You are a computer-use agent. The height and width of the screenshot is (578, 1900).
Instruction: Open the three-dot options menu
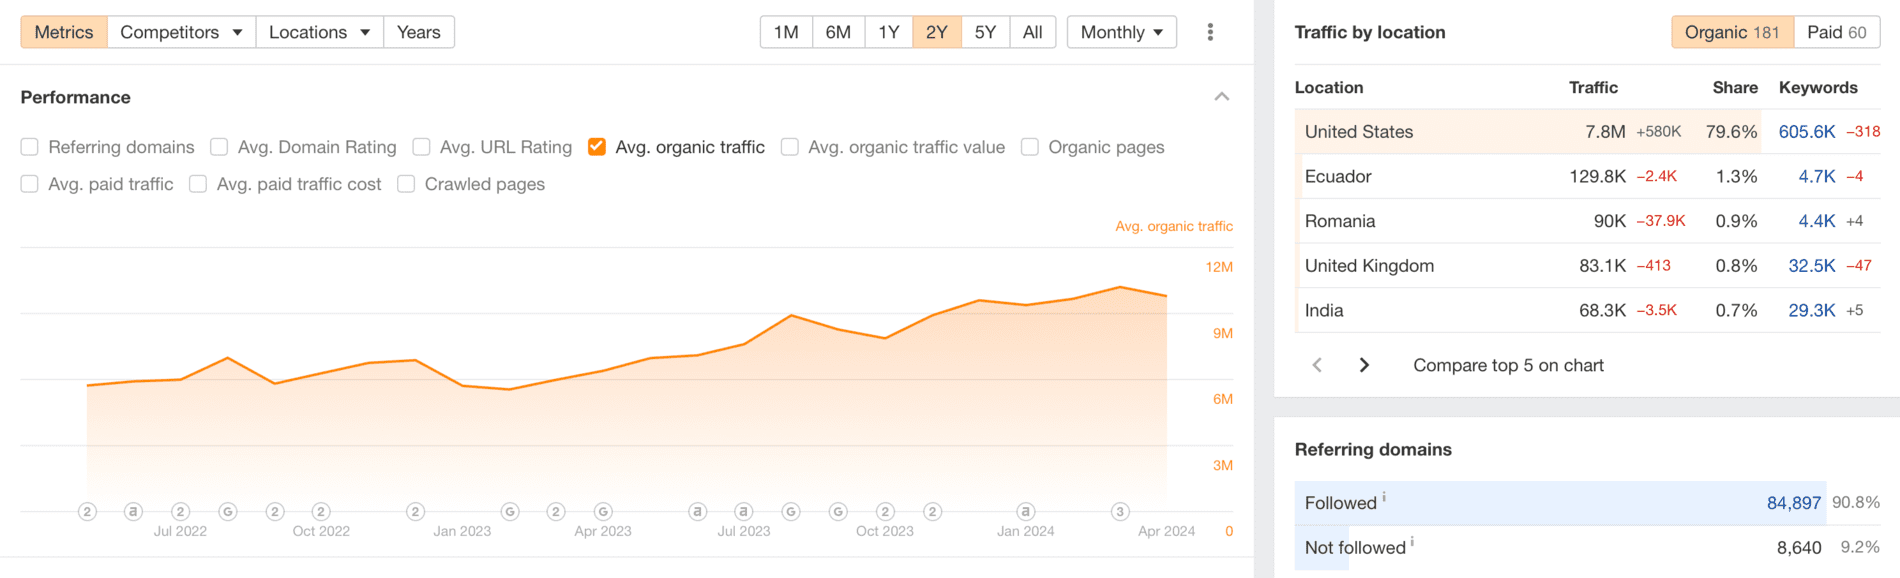tap(1210, 31)
